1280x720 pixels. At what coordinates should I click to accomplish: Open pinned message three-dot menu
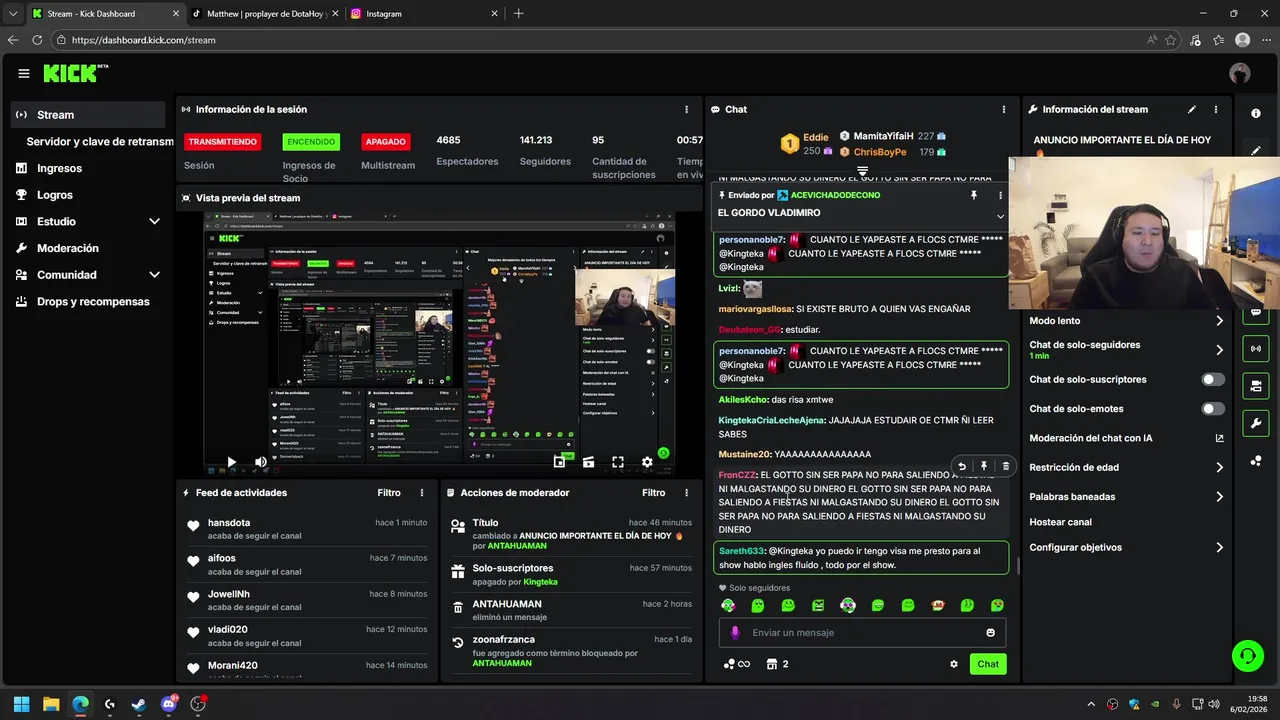1000,195
